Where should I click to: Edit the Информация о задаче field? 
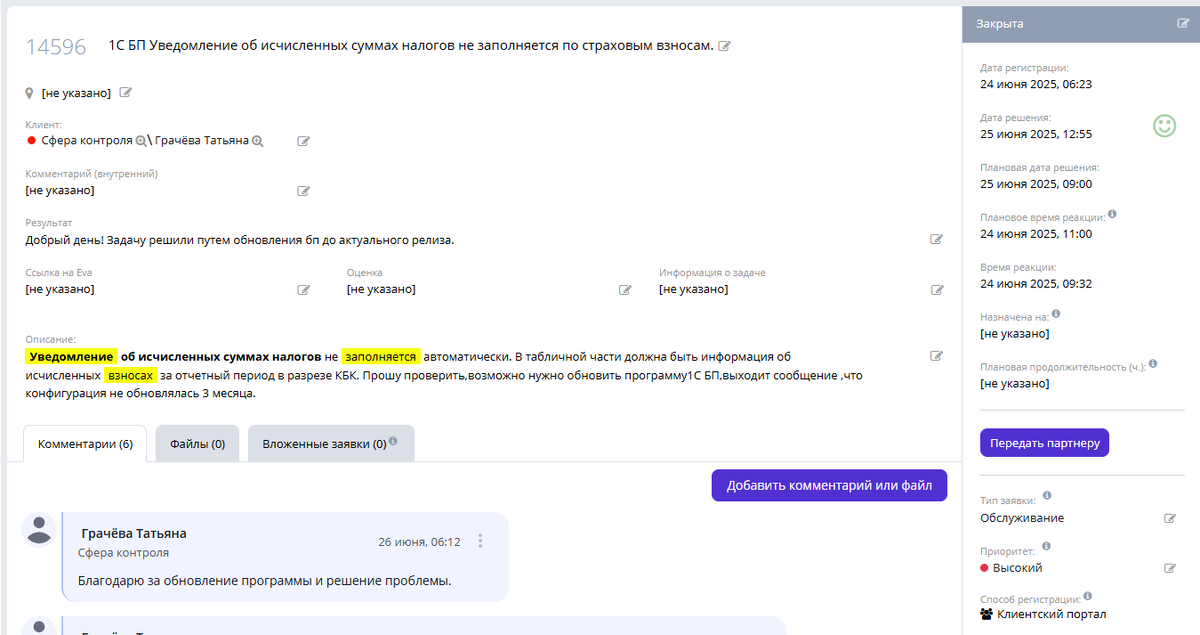point(937,290)
